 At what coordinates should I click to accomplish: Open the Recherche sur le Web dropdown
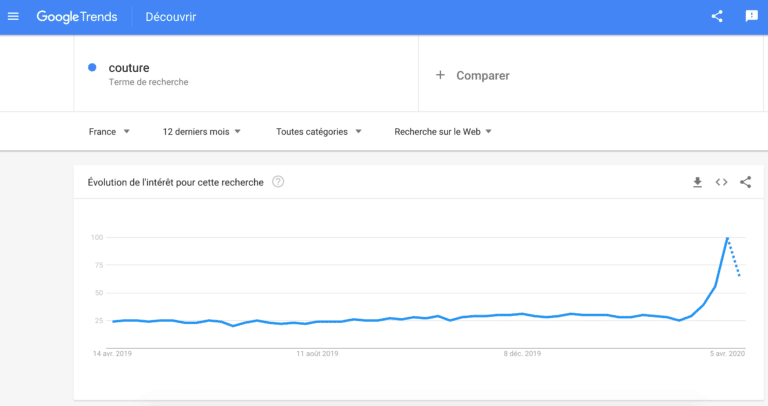[443, 132]
